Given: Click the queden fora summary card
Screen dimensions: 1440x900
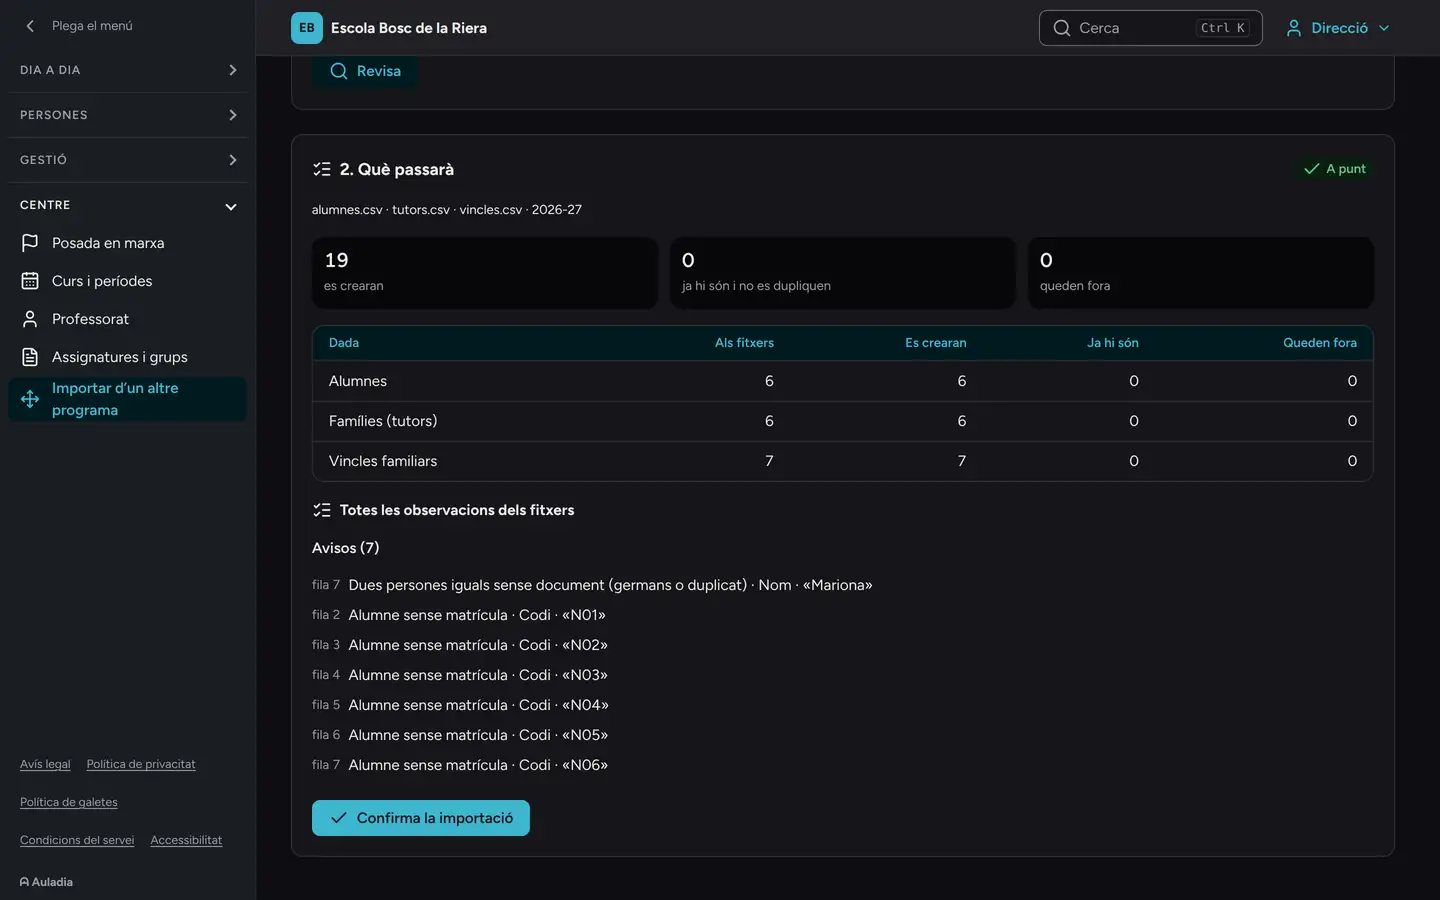Looking at the screenshot, I should (1201, 272).
